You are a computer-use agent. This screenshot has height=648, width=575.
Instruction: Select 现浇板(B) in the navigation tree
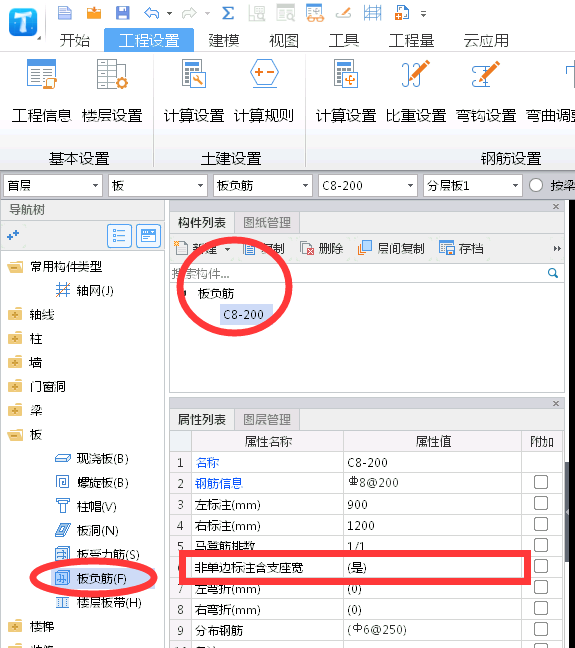92,458
